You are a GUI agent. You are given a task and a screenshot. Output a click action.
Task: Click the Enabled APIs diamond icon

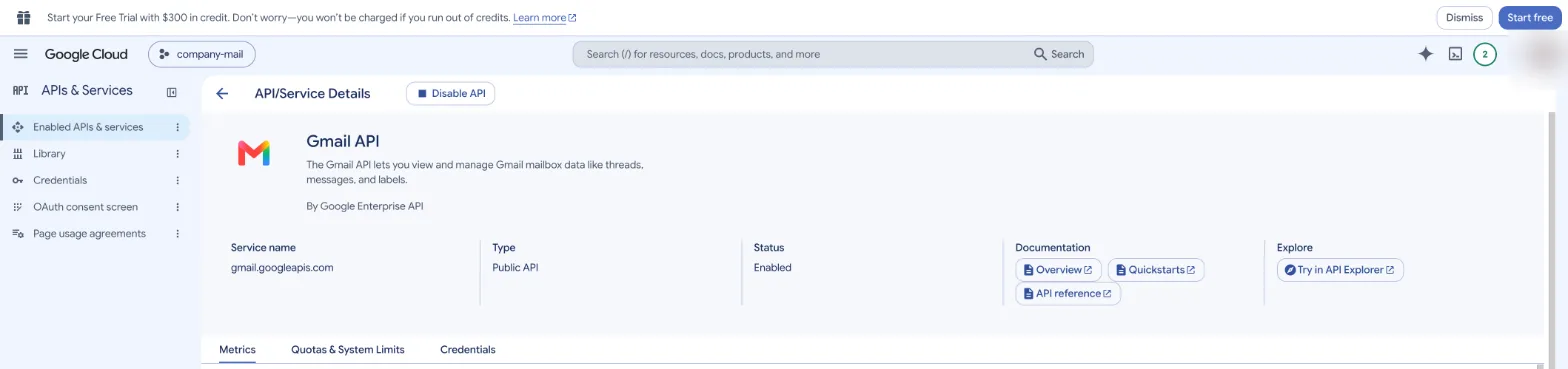tap(17, 127)
